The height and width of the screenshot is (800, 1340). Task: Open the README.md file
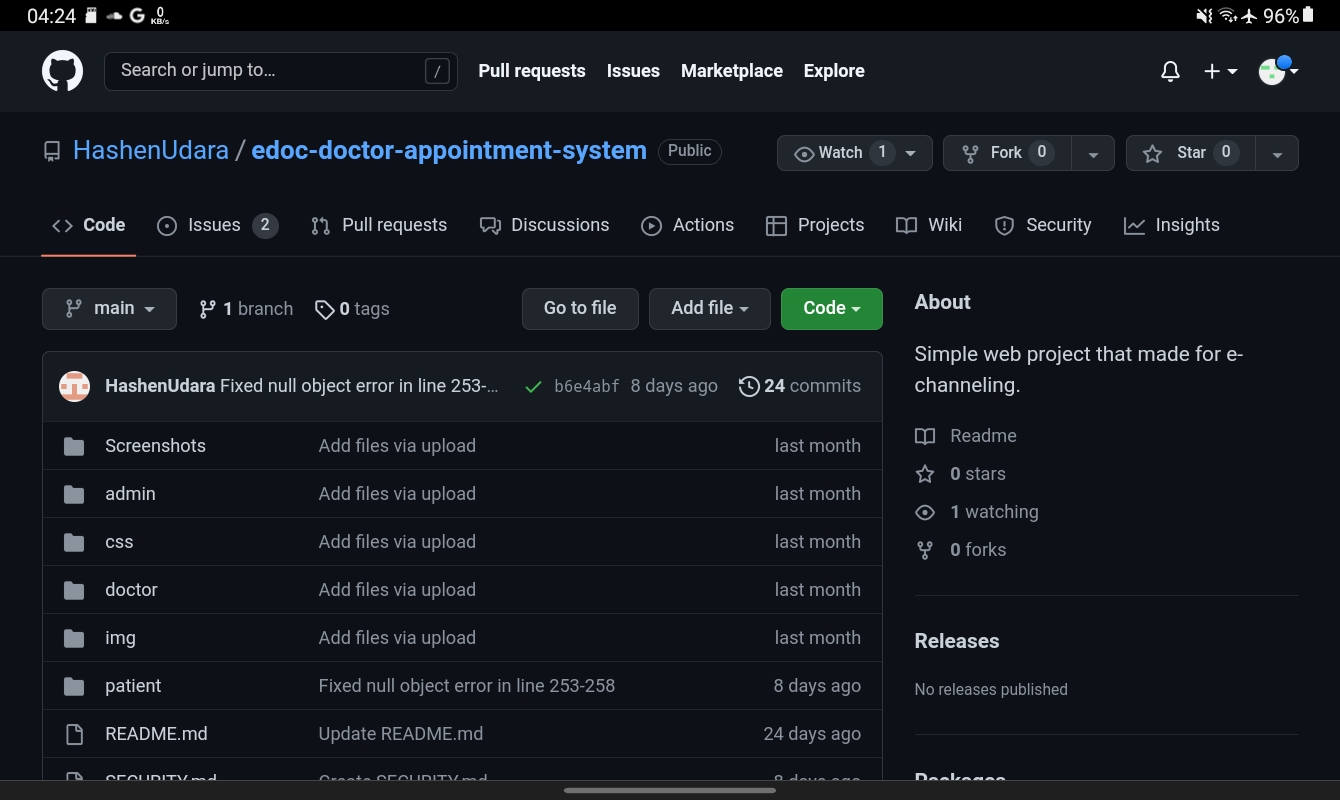(156, 734)
